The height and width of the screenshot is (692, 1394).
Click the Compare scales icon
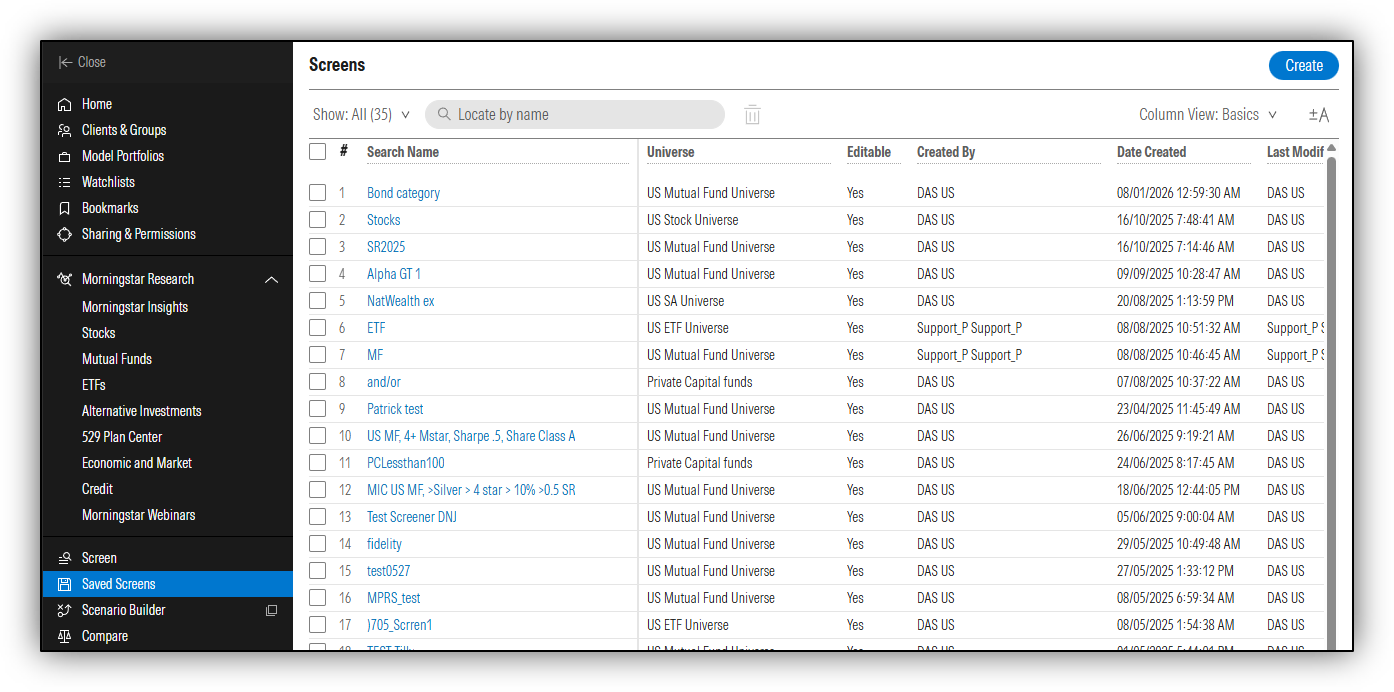click(x=65, y=636)
